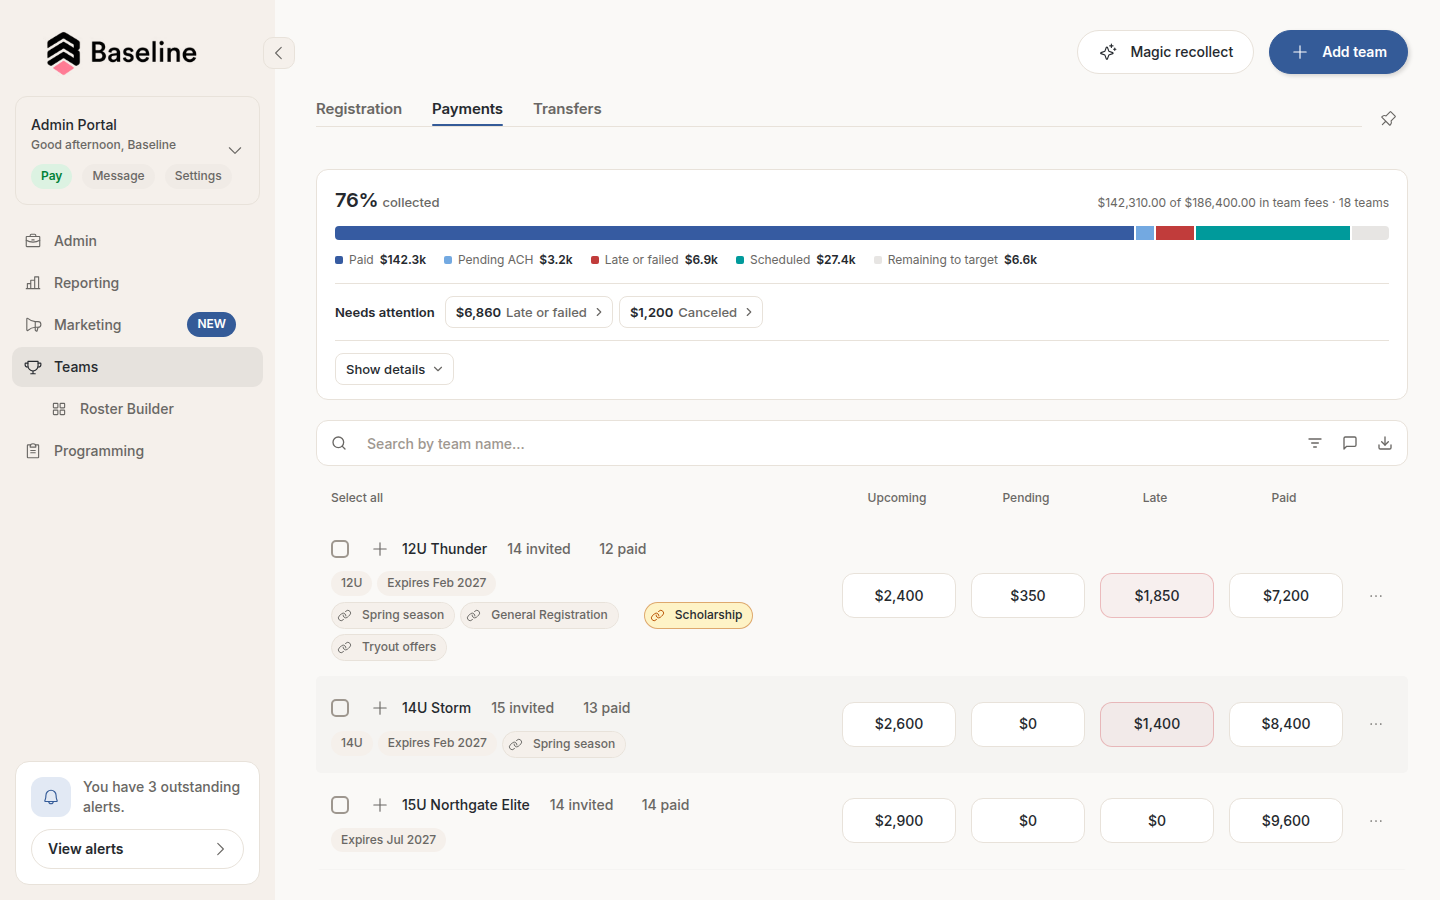Image resolution: width=1440 pixels, height=900 pixels.
Task: Expand the Admin Portal chevron
Action: pos(235,150)
